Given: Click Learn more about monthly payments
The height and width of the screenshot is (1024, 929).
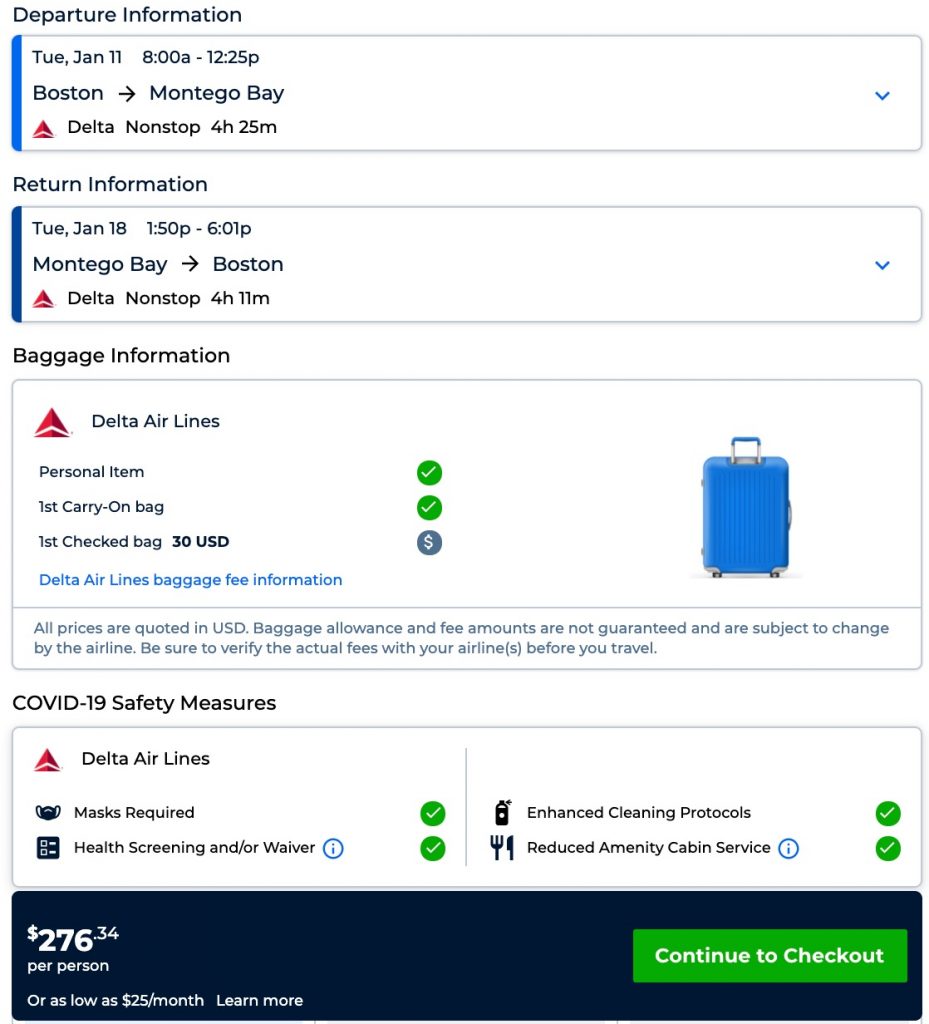Looking at the screenshot, I should coord(259,1000).
